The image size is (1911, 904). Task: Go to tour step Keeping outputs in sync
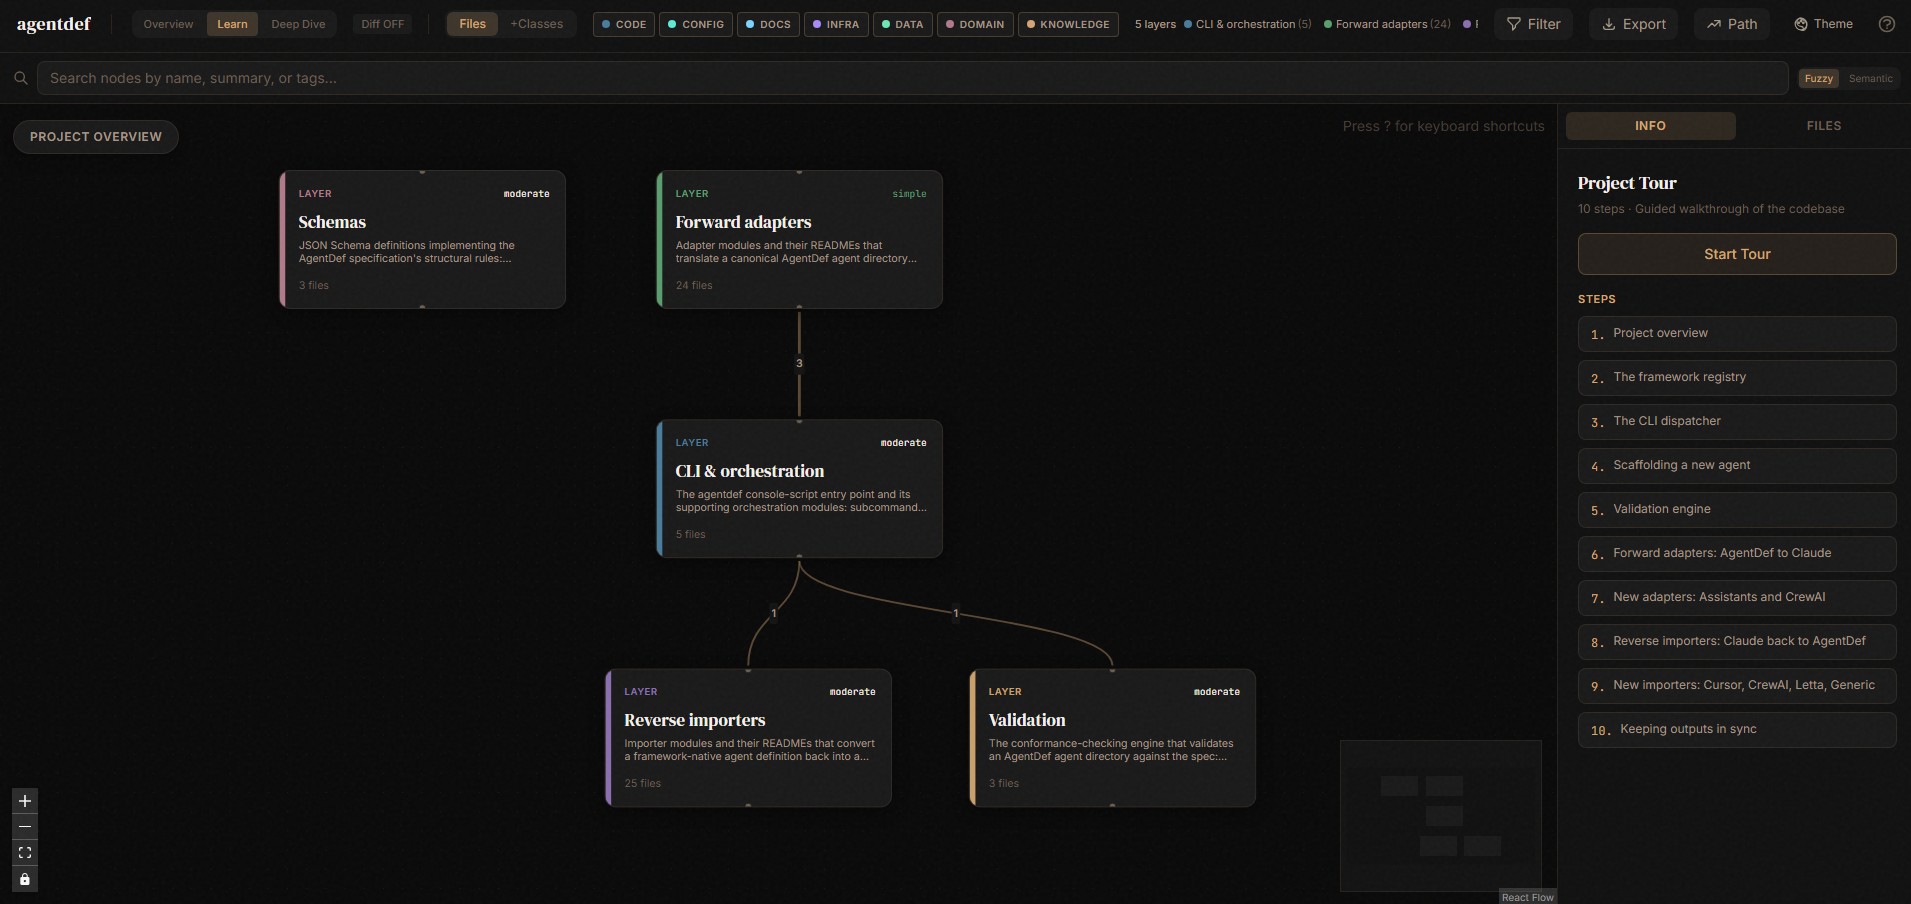point(1737,729)
